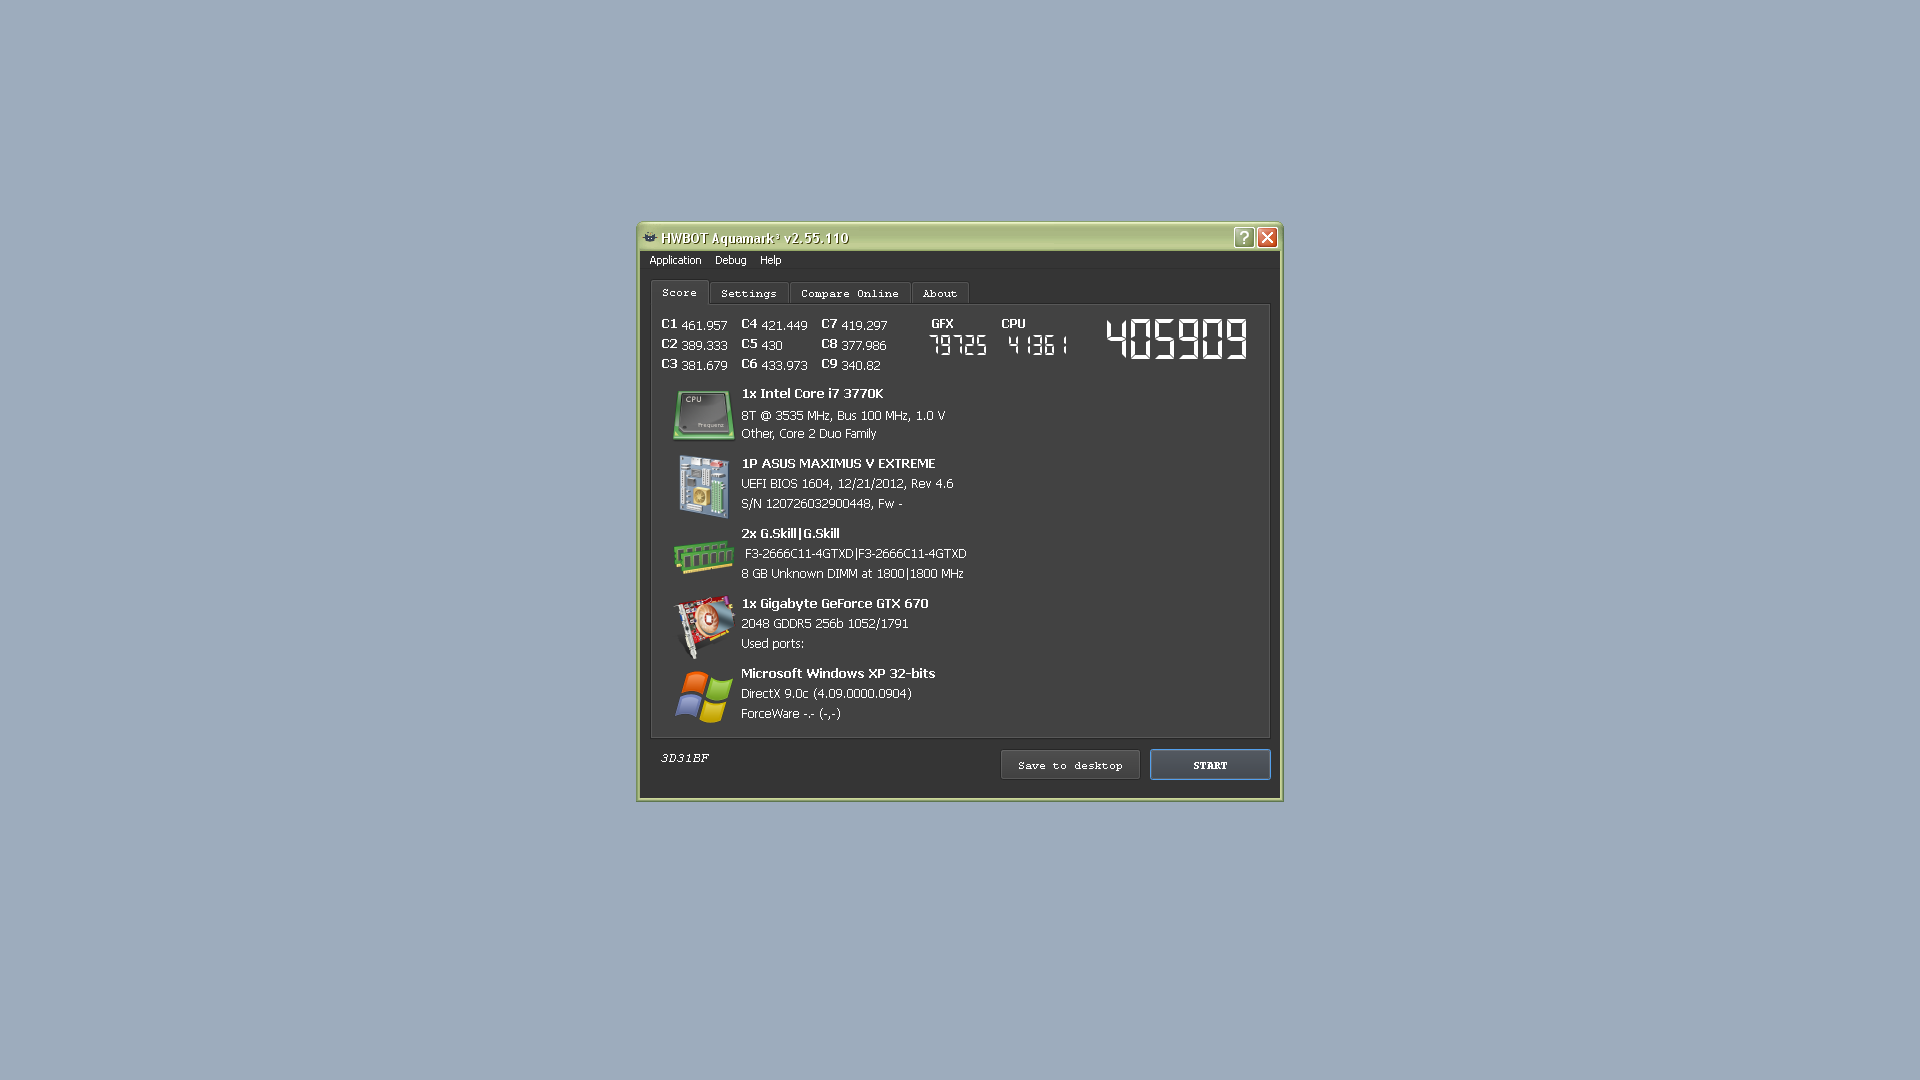
Task: Open the Compare Online tab
Action: pos(850,293)
